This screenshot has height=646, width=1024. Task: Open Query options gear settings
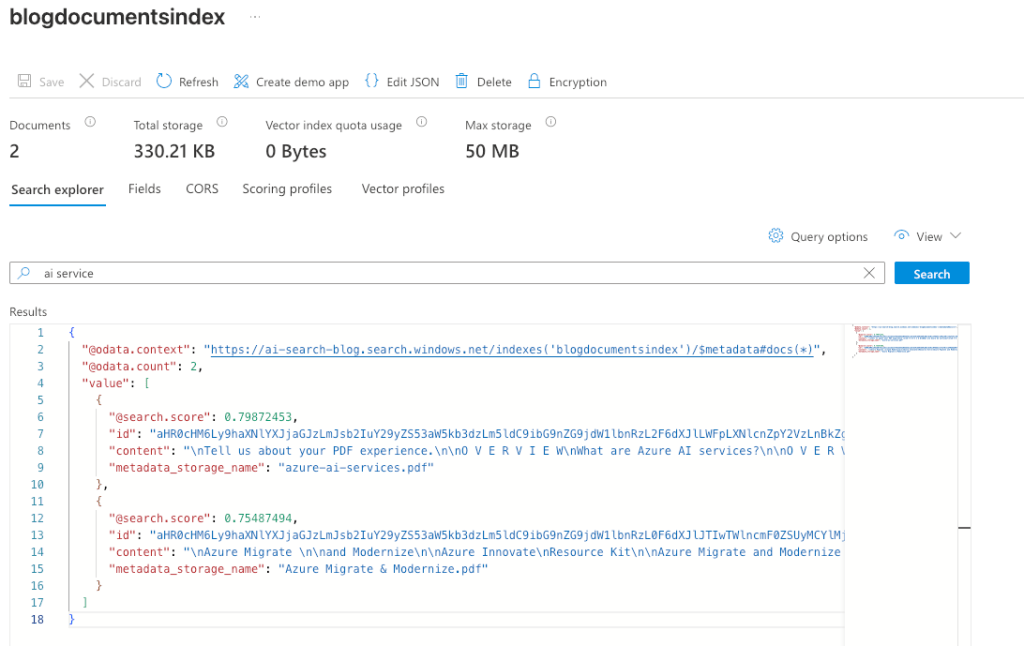[776, 236]
